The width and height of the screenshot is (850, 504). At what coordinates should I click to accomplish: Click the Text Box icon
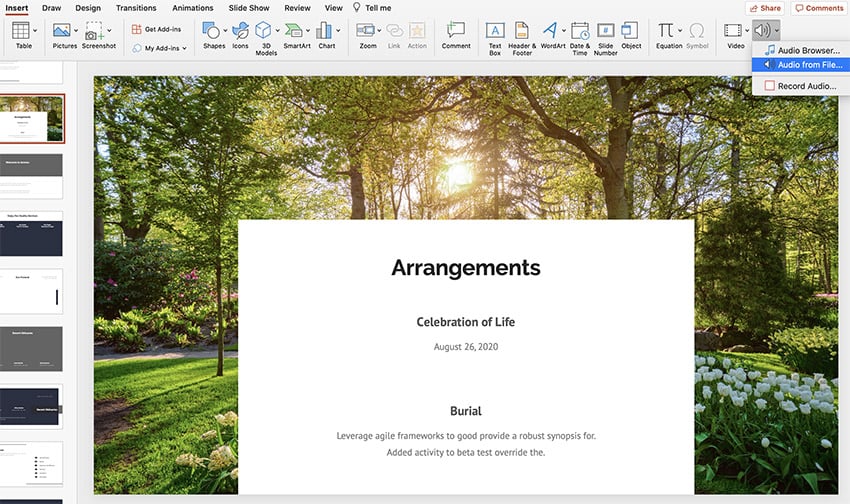click(x=494, y=32)
